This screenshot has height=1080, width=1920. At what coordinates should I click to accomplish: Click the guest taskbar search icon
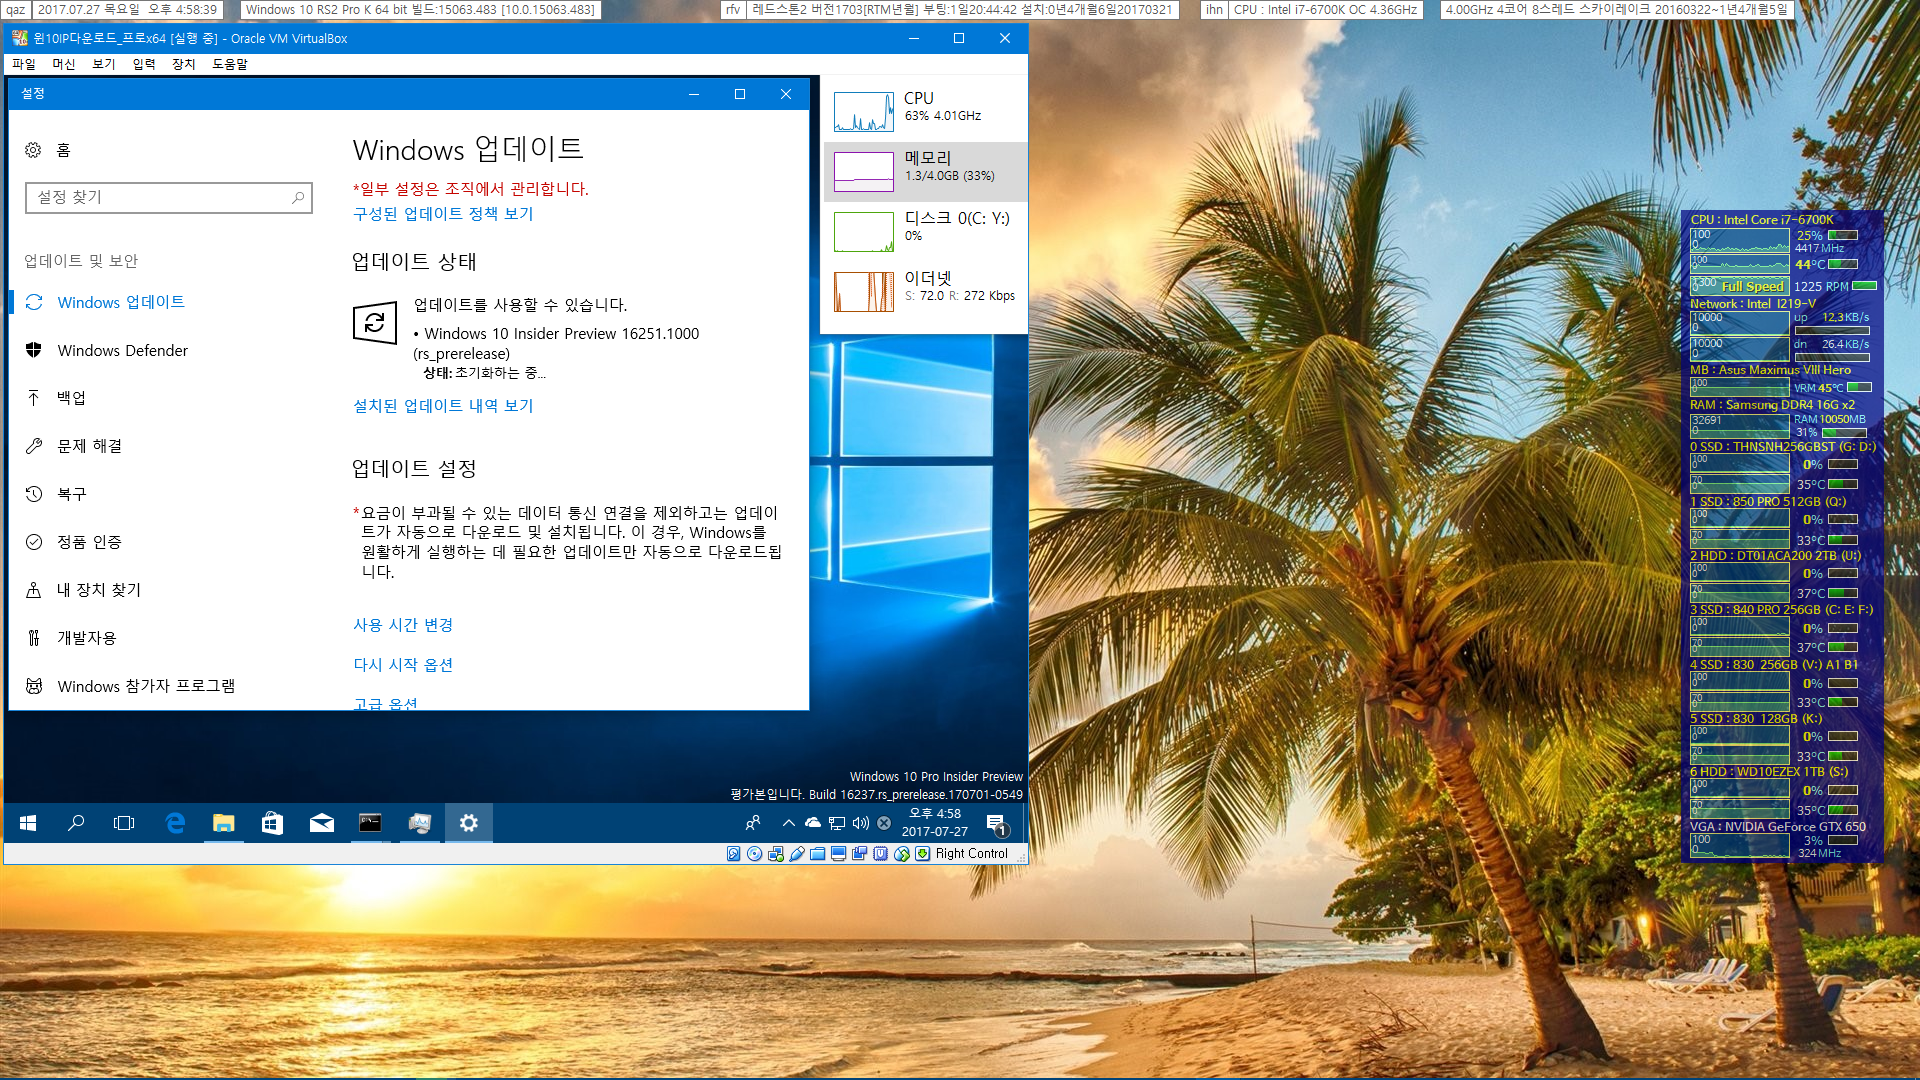click(76, 823)
